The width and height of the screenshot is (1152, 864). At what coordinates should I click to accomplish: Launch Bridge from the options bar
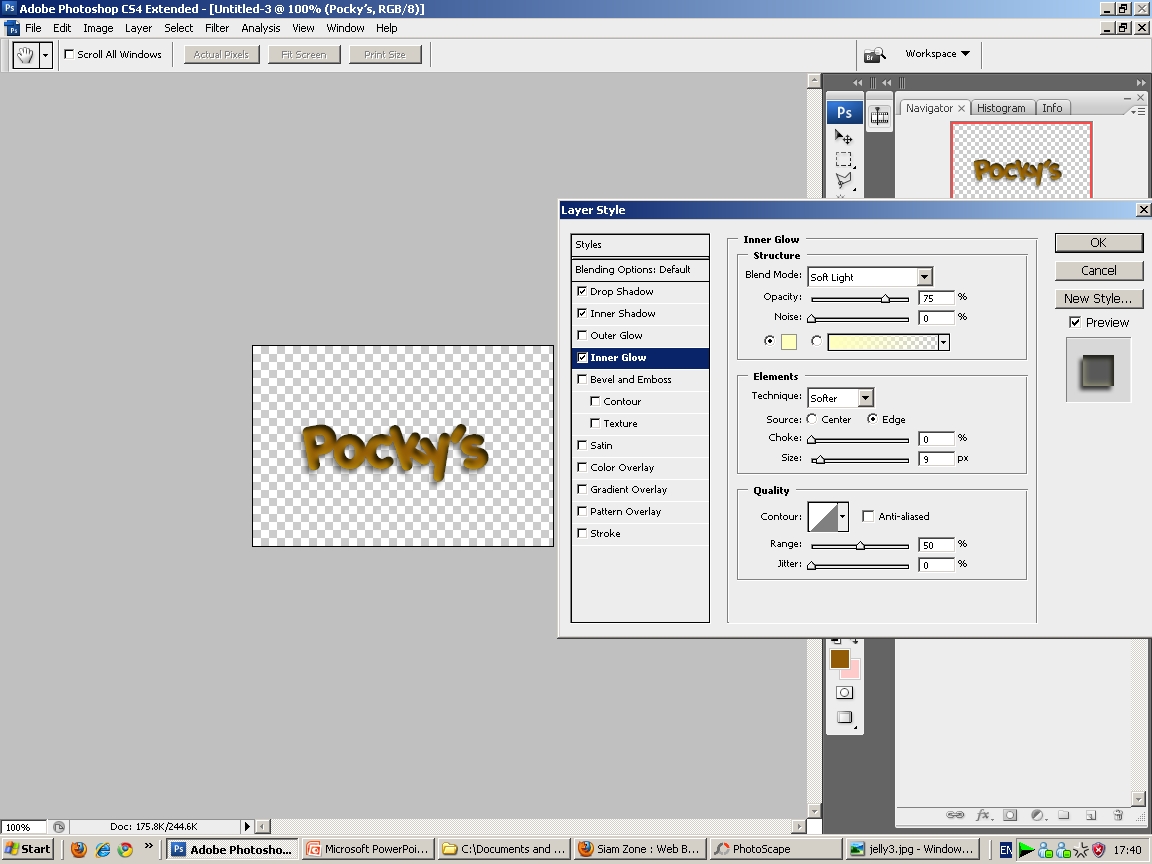pyautogui.click(x=874, y=54)
